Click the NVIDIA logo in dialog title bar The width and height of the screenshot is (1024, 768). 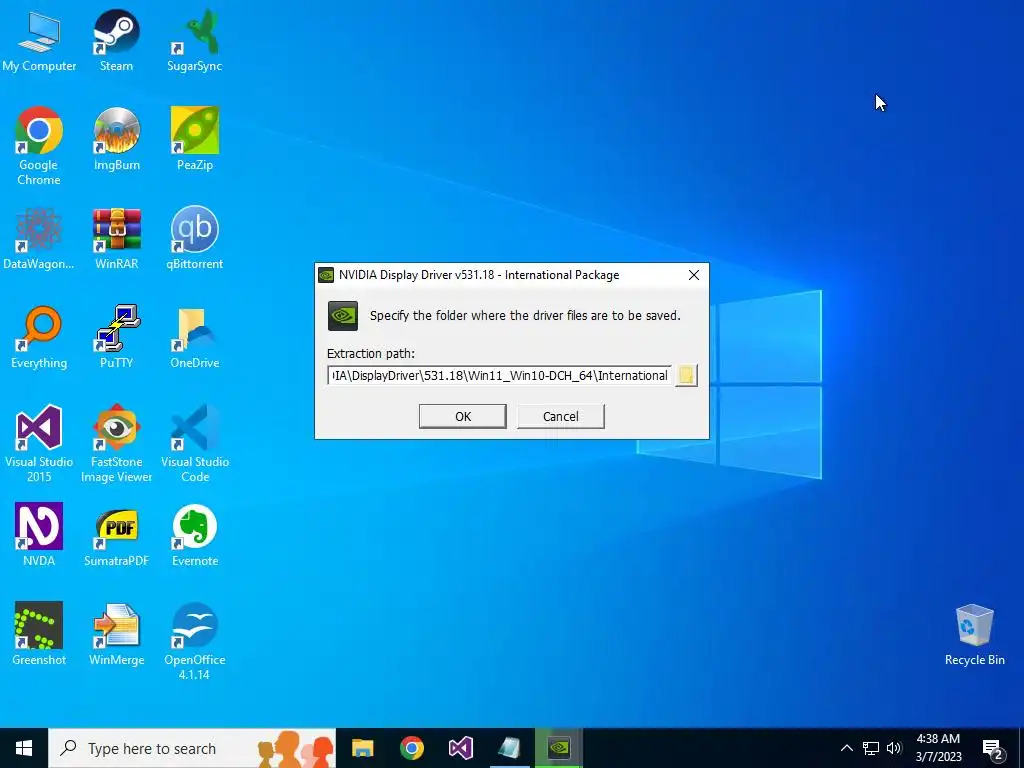[x=326, y=275]
